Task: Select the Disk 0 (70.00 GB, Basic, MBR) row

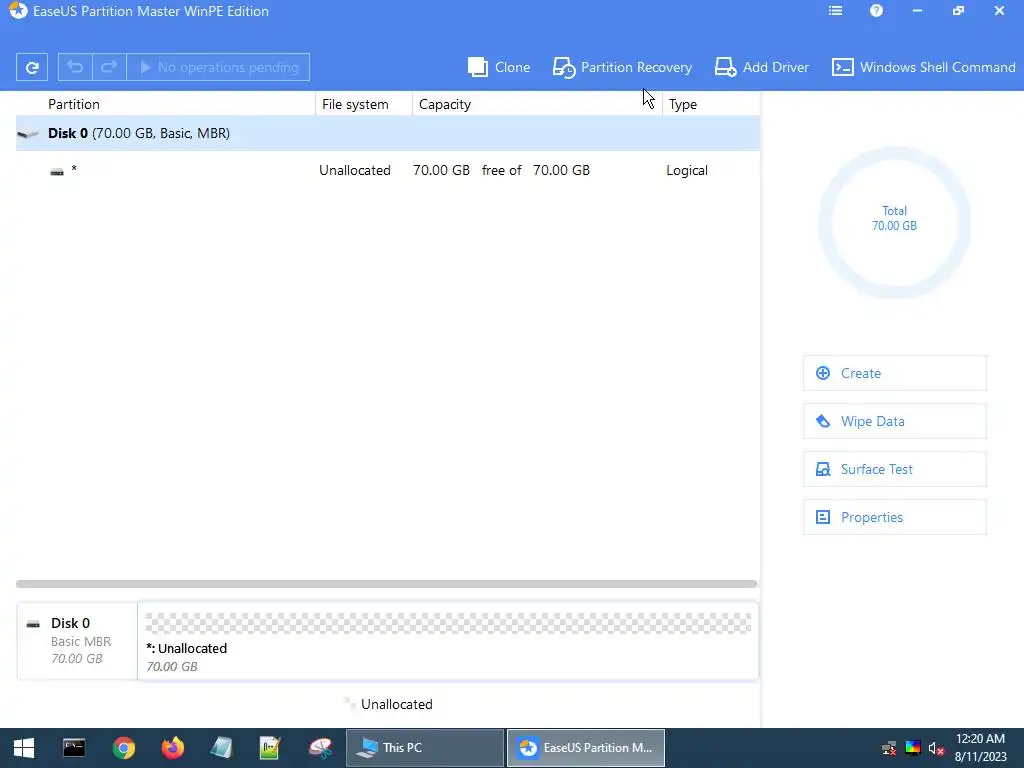Action: pos(388,133)
